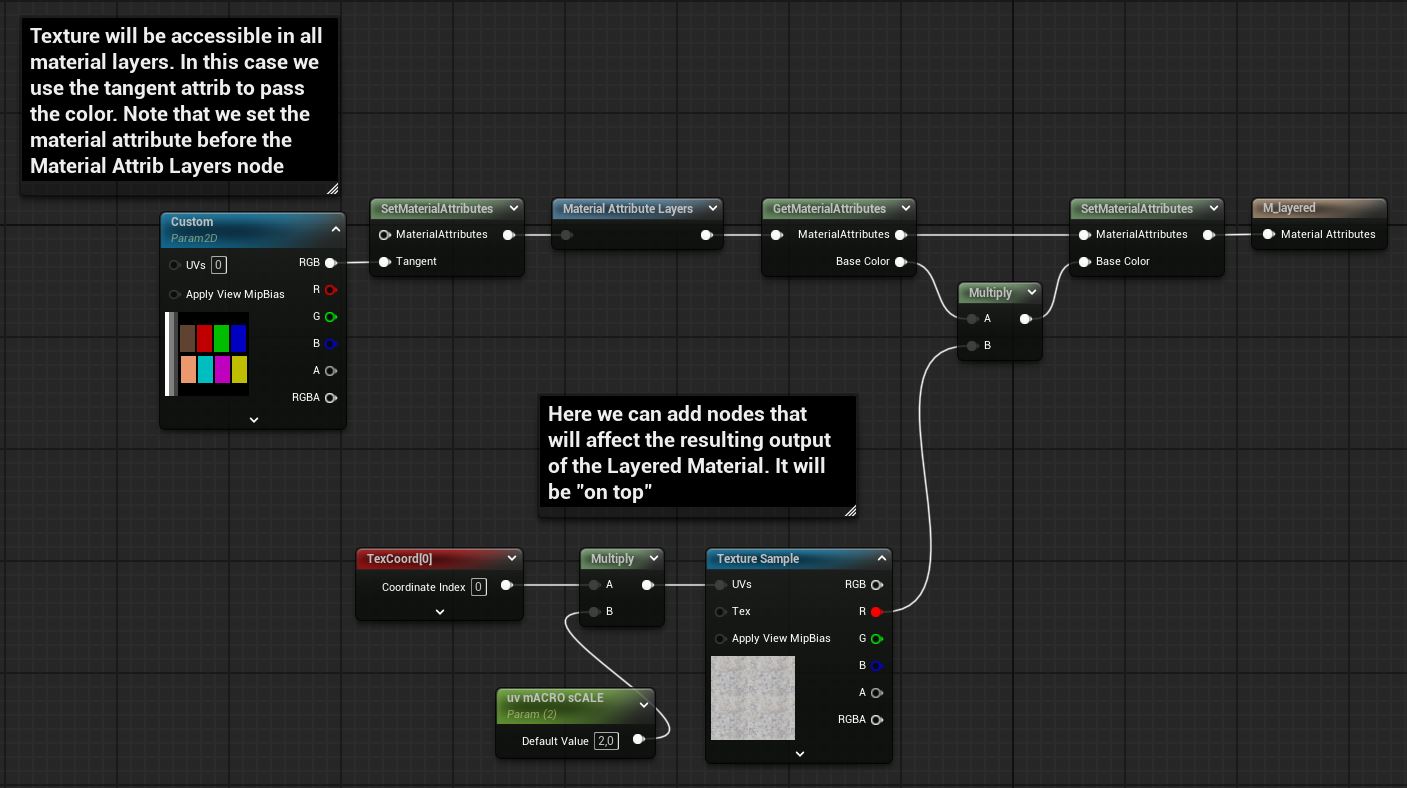
Task: Click Default Value field showing 2,0
Action: click(606, 741)
